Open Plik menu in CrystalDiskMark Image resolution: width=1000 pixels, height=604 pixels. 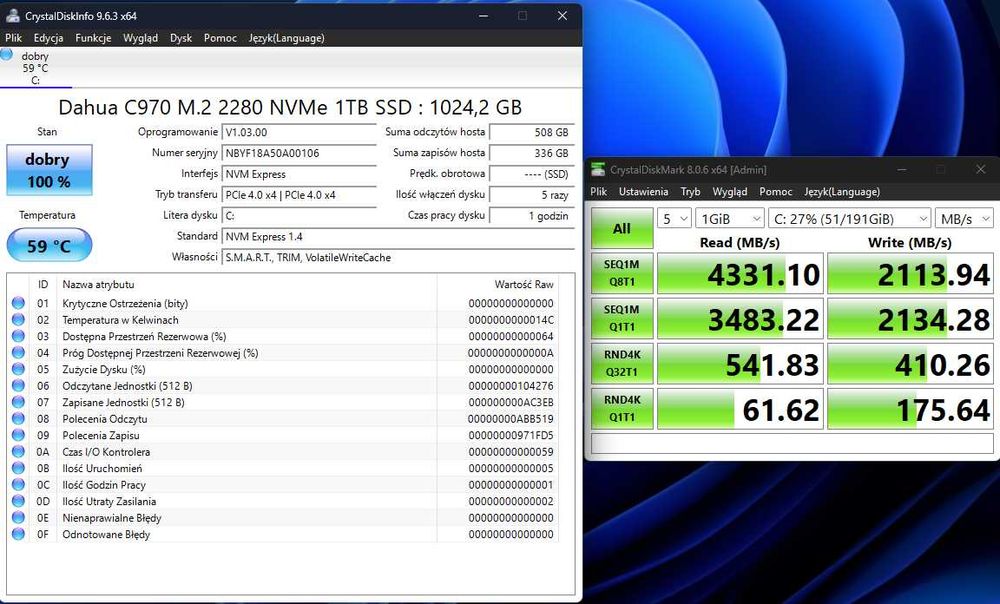coord(599,191)
